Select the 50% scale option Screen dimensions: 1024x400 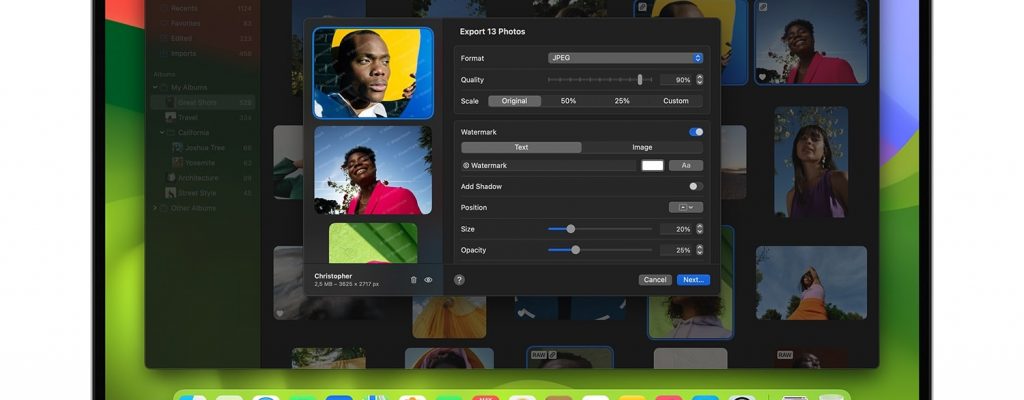tap(568, 101)
